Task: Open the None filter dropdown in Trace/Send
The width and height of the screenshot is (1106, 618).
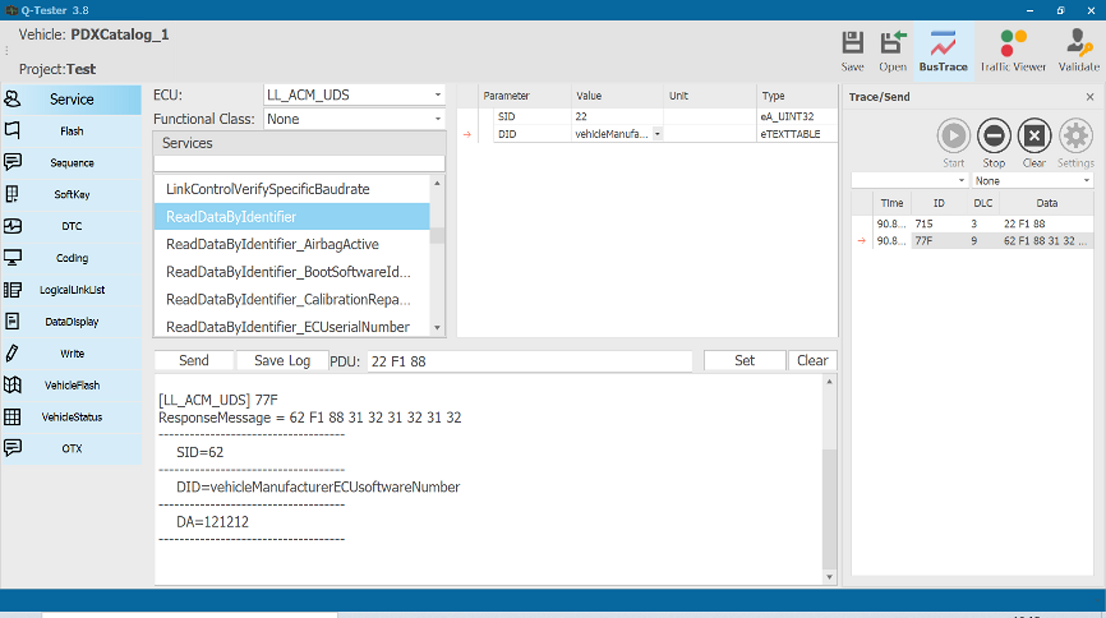Action: pos(1033,181)
